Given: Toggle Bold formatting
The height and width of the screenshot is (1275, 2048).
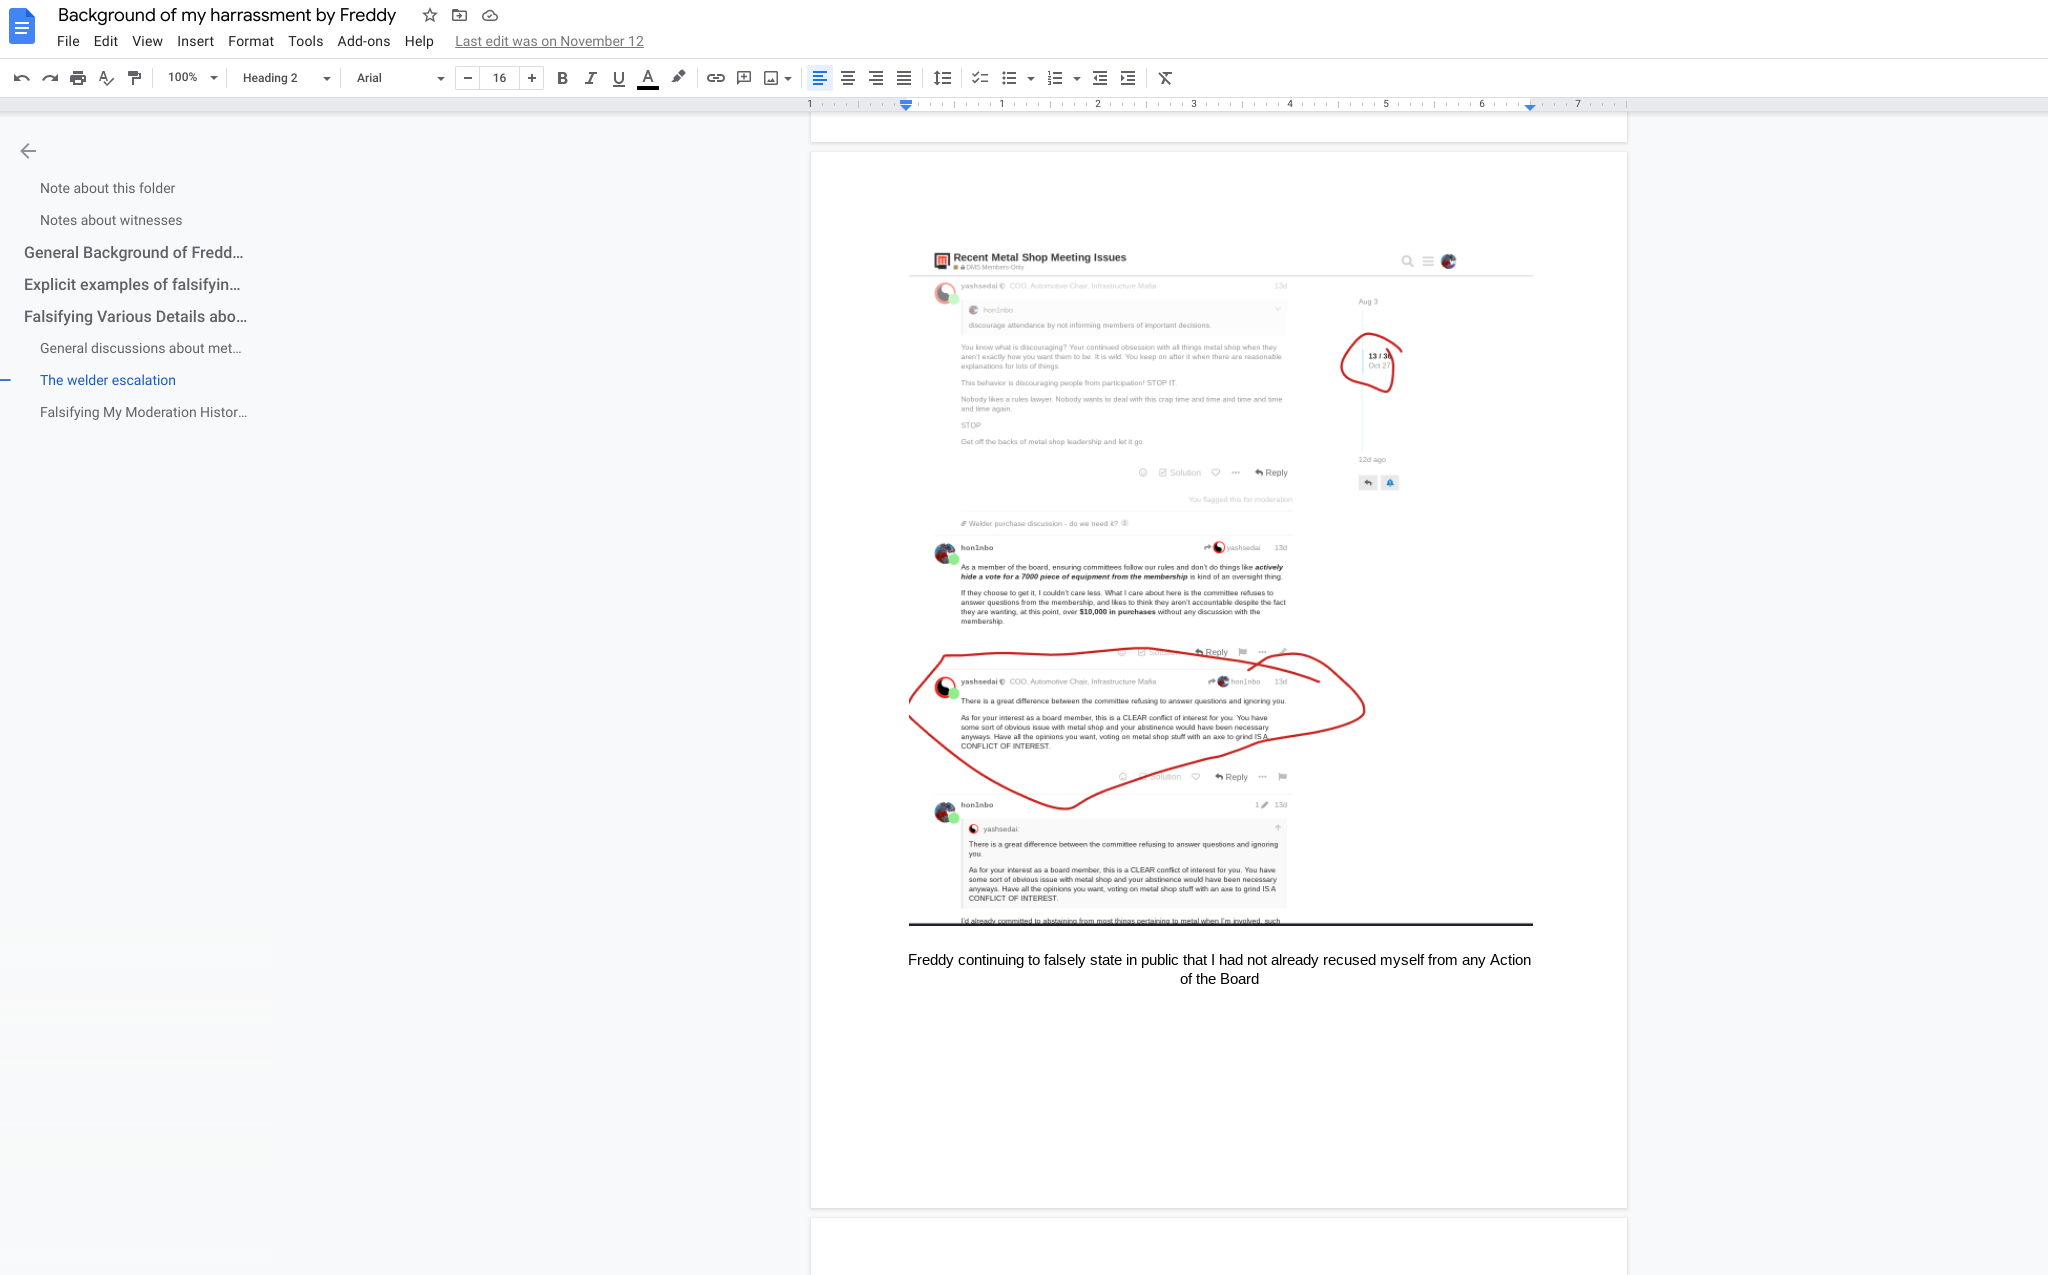Looking at the screenshot, I should tap(562, 78).
